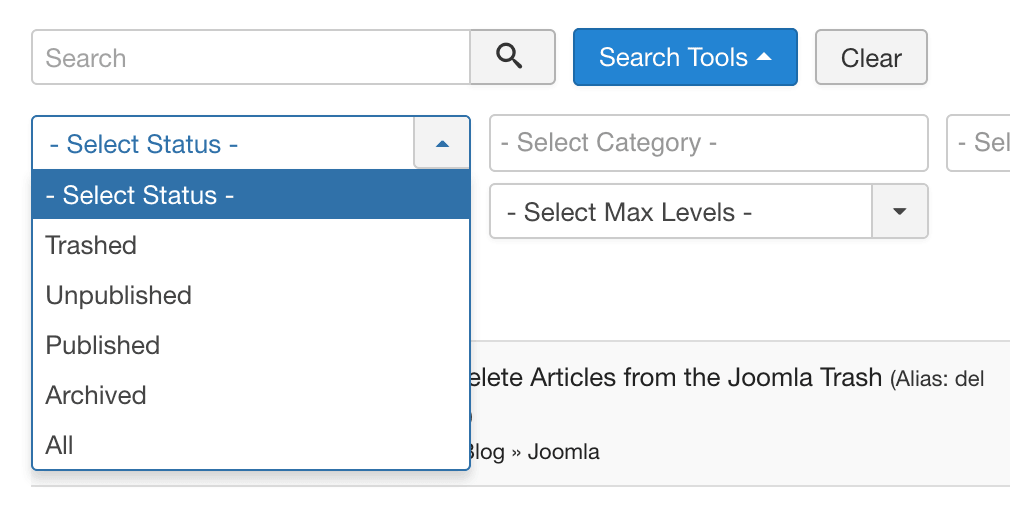Viewport: 1010px width, 516px height.
Task: Click the Select Max Levels field text
Action: 630,212
